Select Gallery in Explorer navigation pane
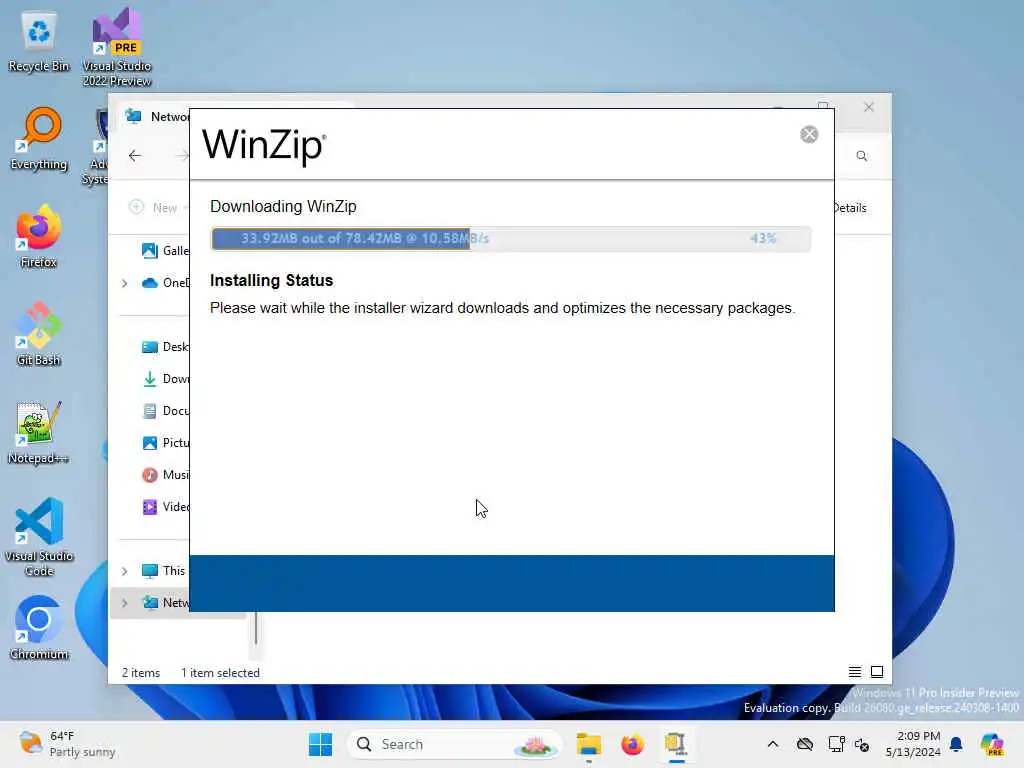 coord(165,251)
